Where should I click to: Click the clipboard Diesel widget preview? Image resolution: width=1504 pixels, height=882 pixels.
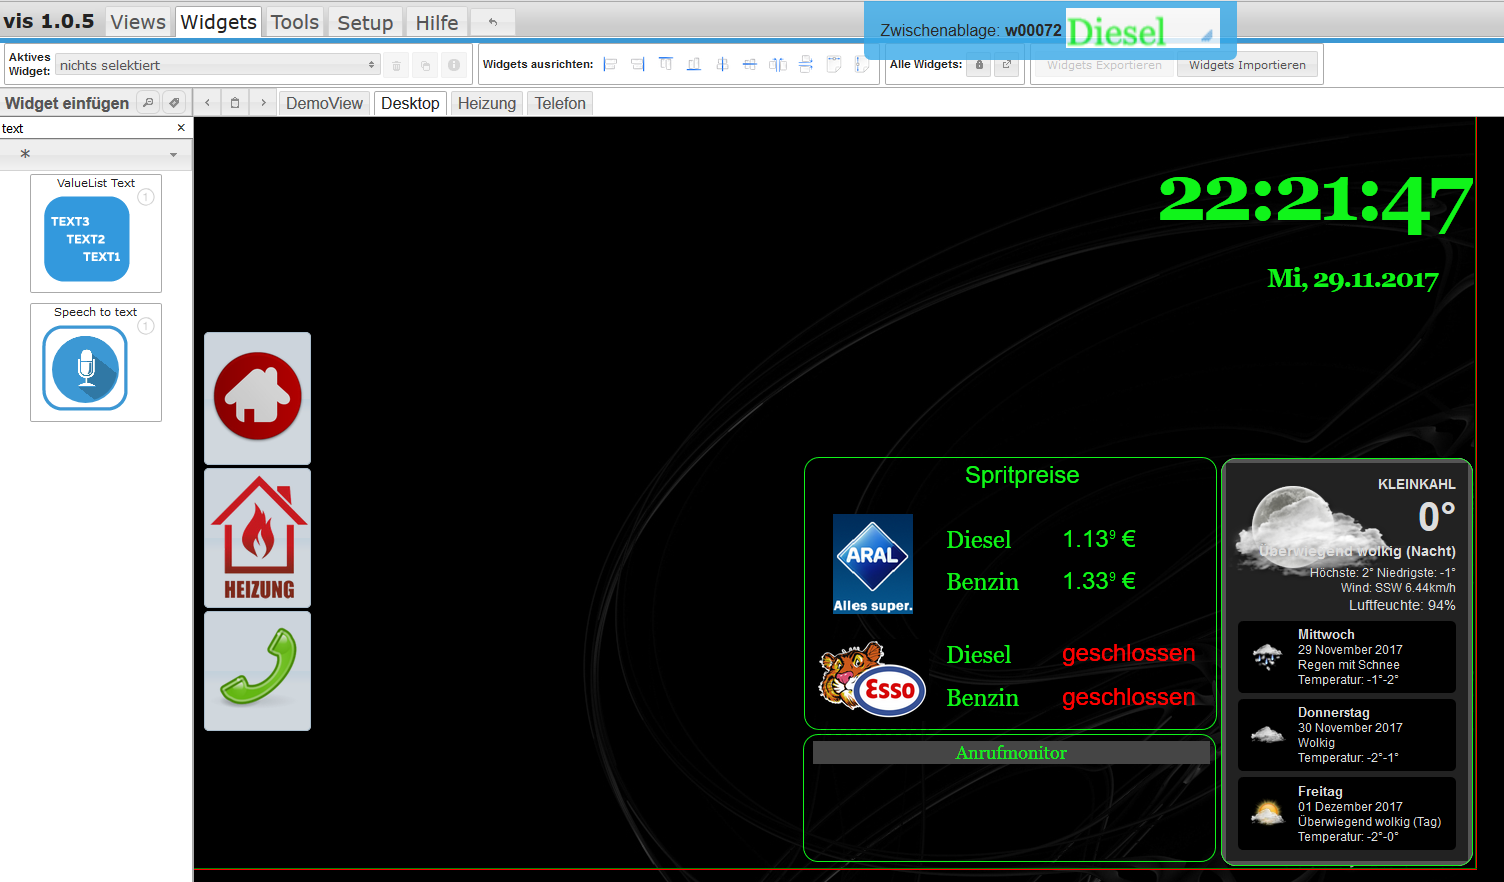(1143, 30)
